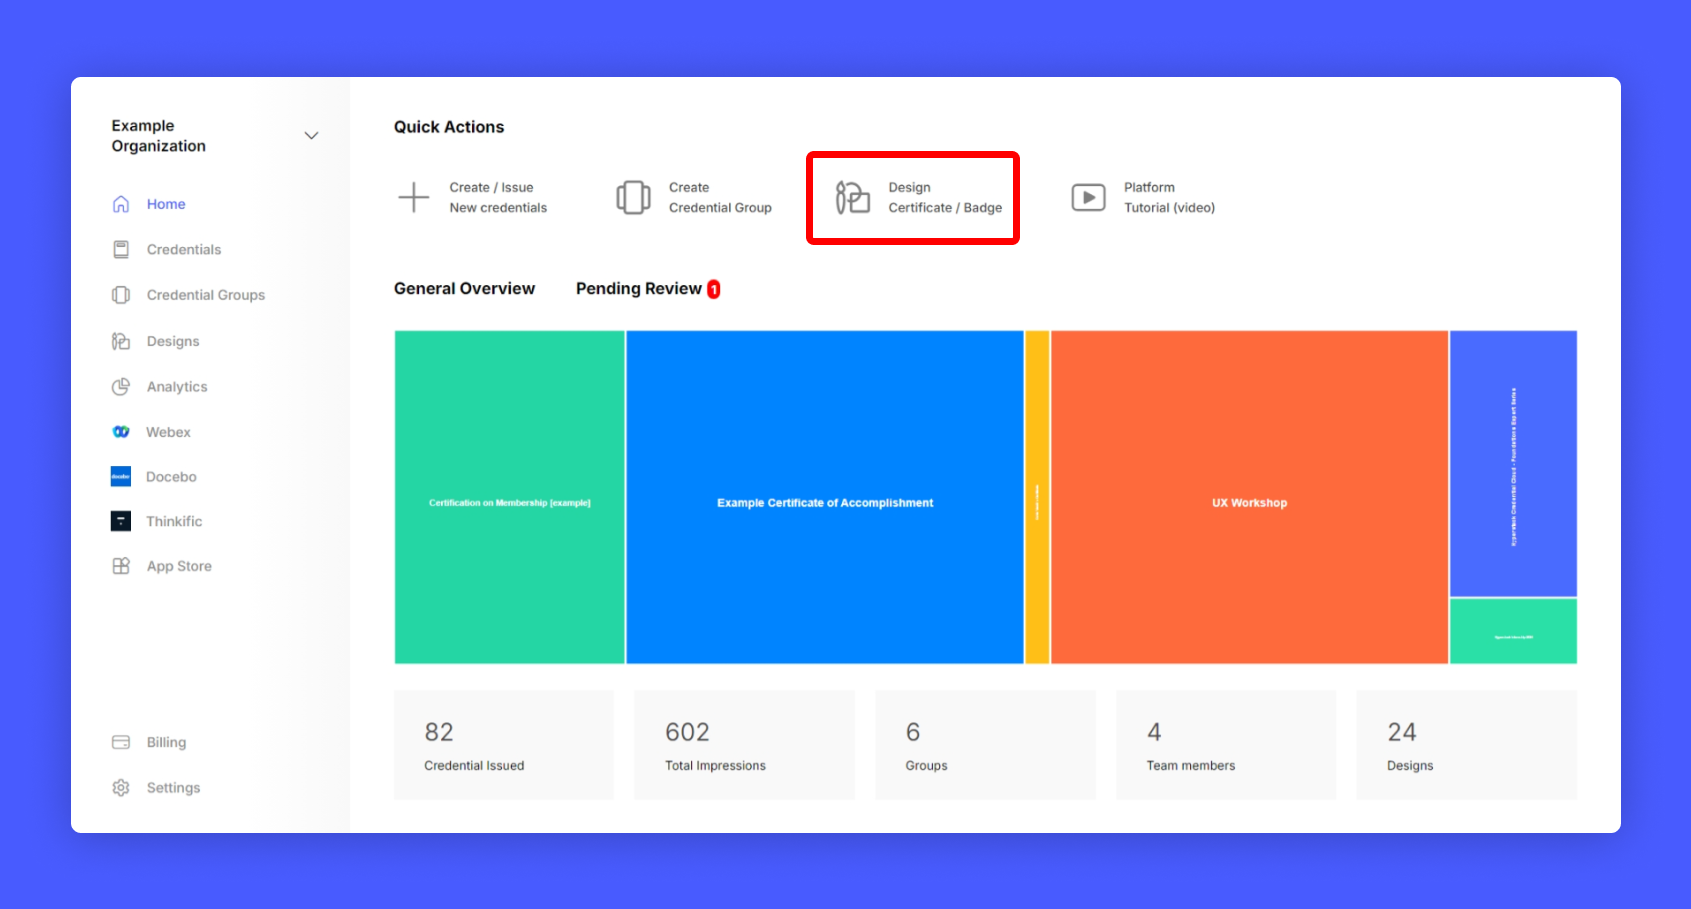Viewport: 1691px width, 909px height.
Task: Open the Total Impressions stat card
Action: [x=744, y=745]
